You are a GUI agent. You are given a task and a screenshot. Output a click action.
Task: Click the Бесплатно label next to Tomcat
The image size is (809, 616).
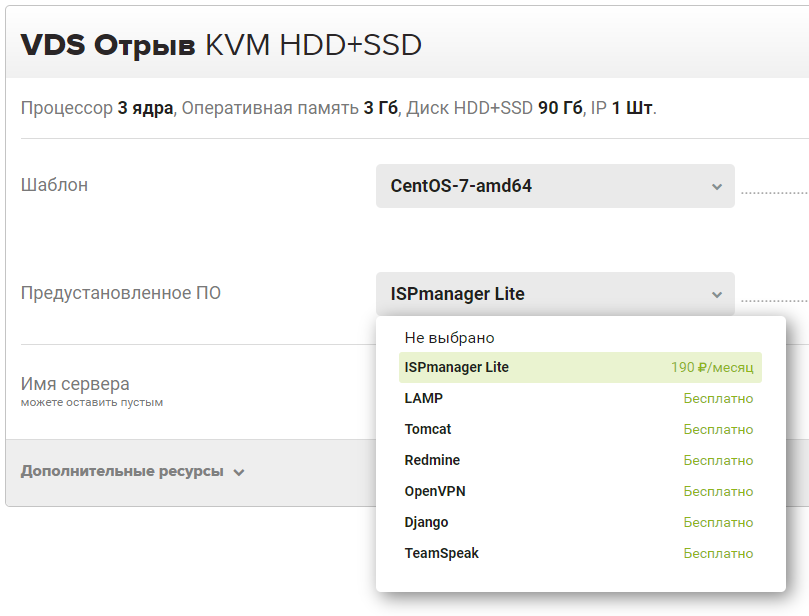click(718, 429)
